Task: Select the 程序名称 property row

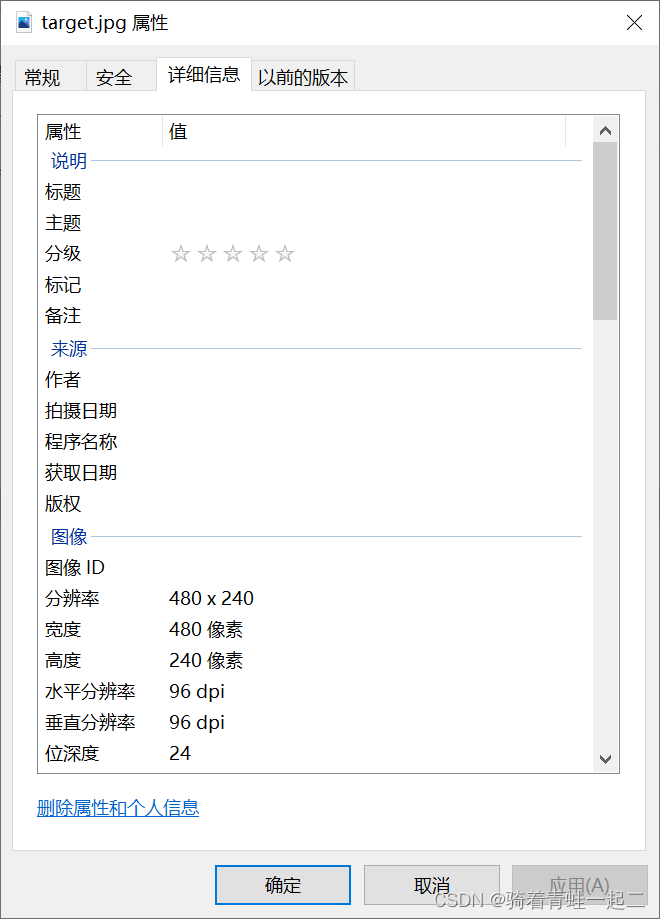Action: point(315,442)
